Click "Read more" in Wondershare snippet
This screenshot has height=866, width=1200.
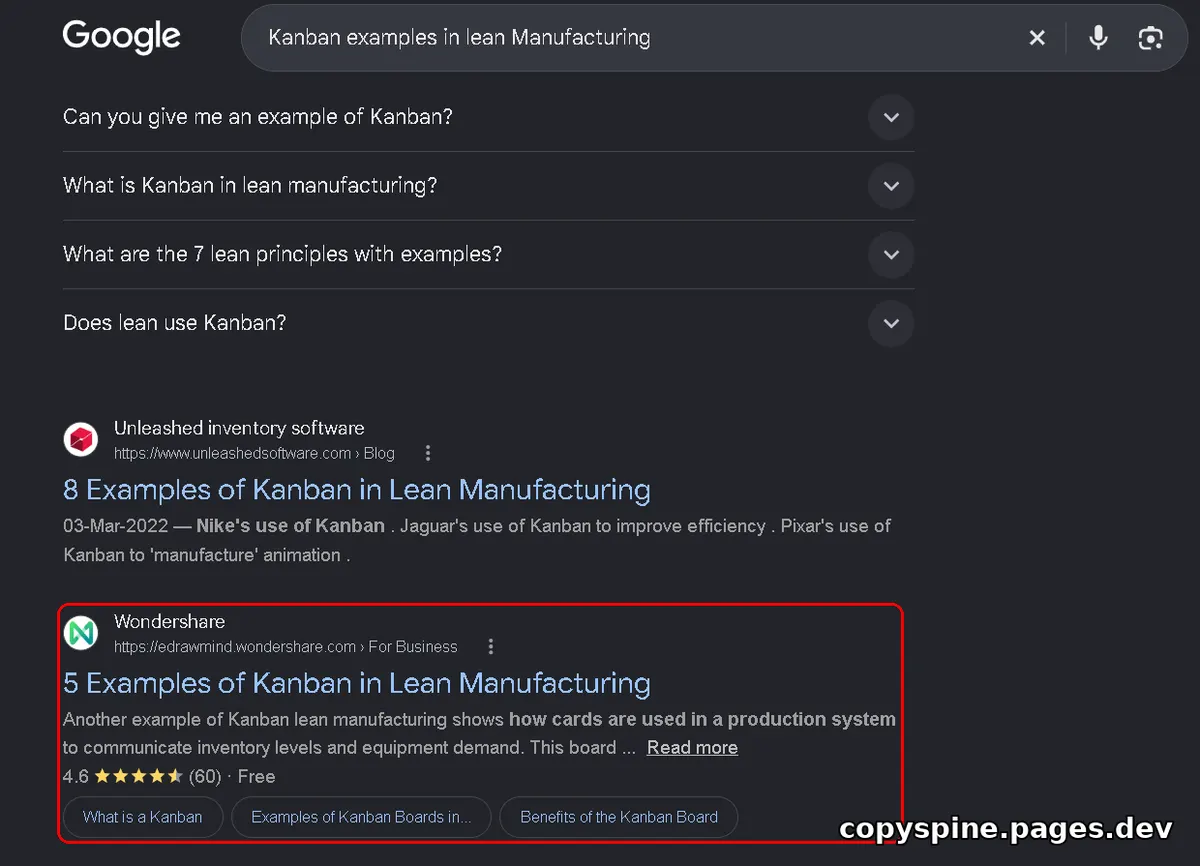pyautogui.click(x=692, y=747)
